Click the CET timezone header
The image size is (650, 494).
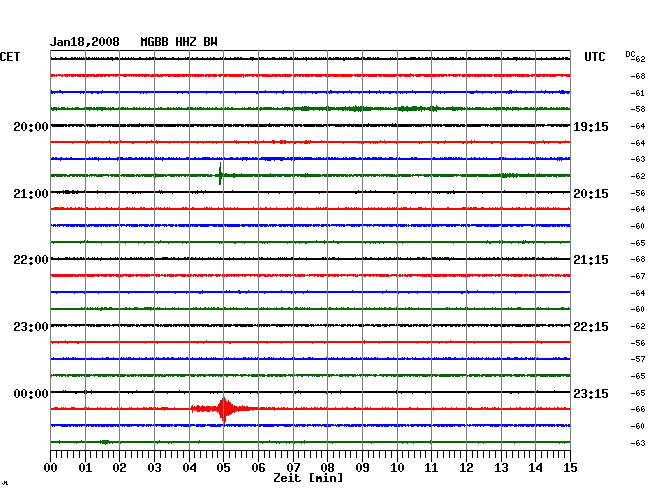[10, 57]
